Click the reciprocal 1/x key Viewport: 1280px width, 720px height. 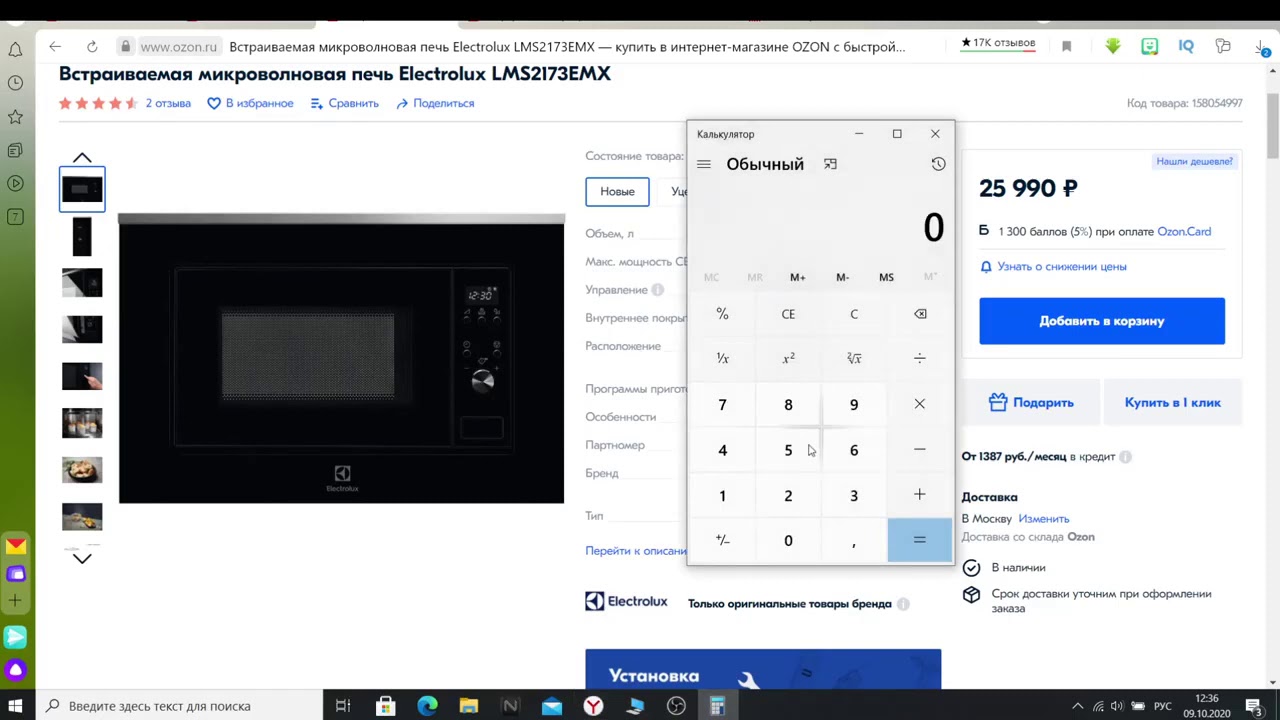click(722, 358)
